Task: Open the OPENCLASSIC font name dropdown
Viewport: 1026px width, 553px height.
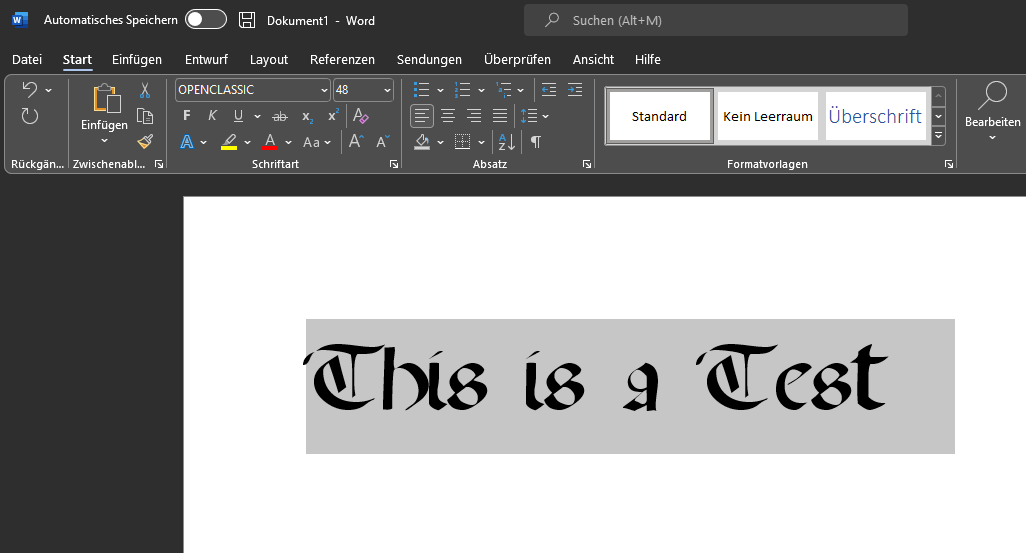Action: (x=323, y=90)
